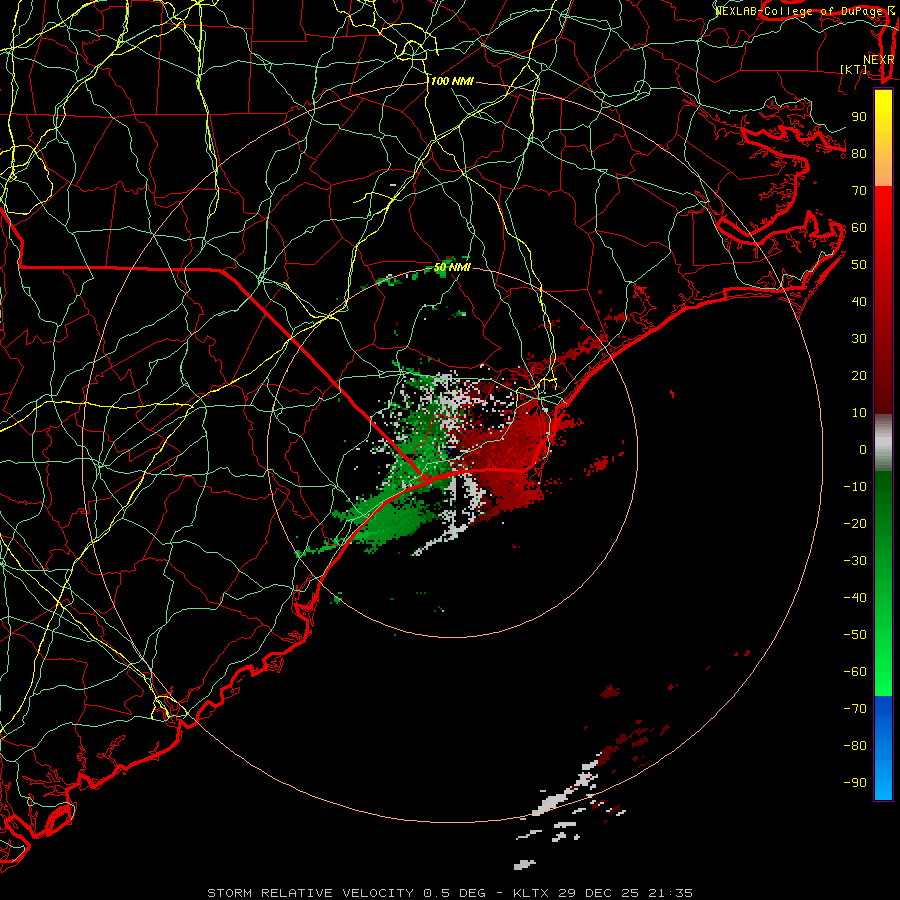Click the gray zero-velocity segment of the color bar
The width and height of the screenshot is (900, 900).
[883, 443]
